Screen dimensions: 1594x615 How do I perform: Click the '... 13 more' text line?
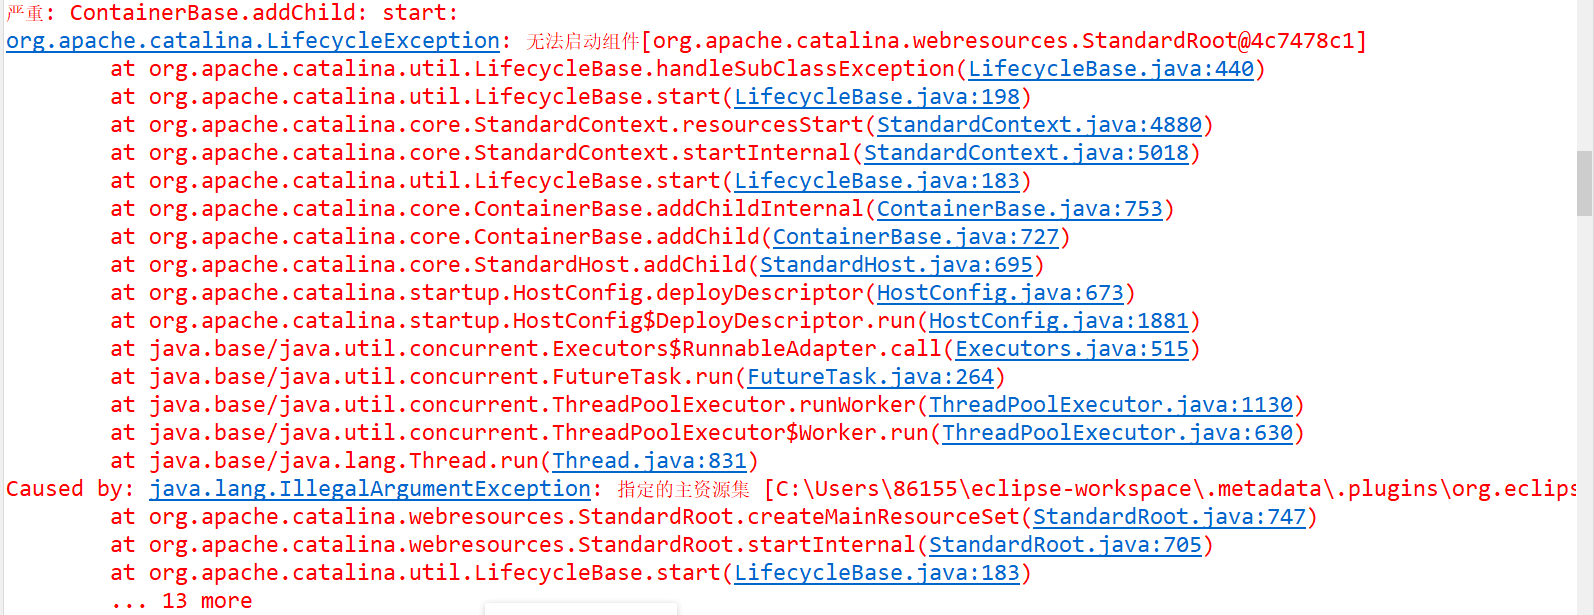[x=181, y=601]
